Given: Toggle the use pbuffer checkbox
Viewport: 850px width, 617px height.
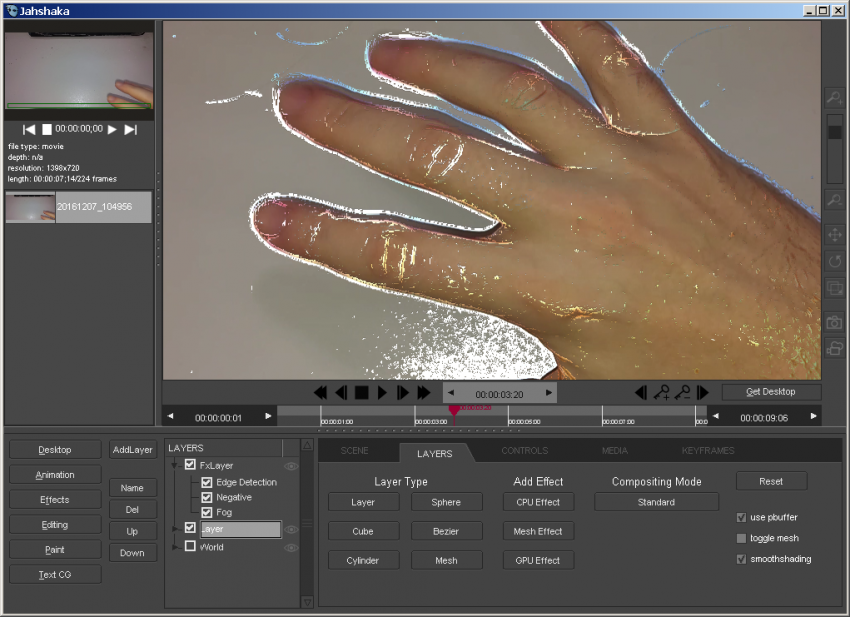Looking at the screenshot, I should (742, 517).
